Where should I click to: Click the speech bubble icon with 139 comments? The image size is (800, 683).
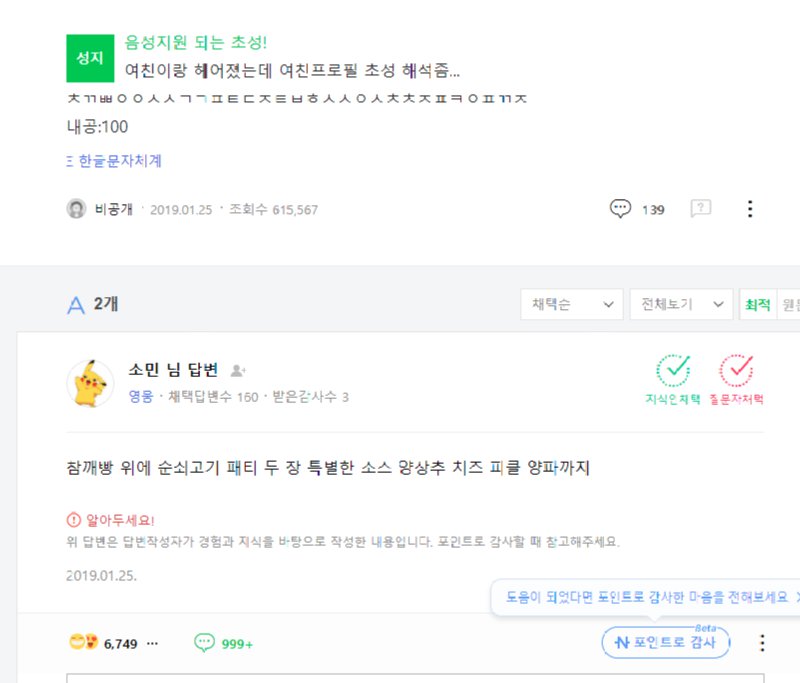pyautogui.click(x=621, y=209)
